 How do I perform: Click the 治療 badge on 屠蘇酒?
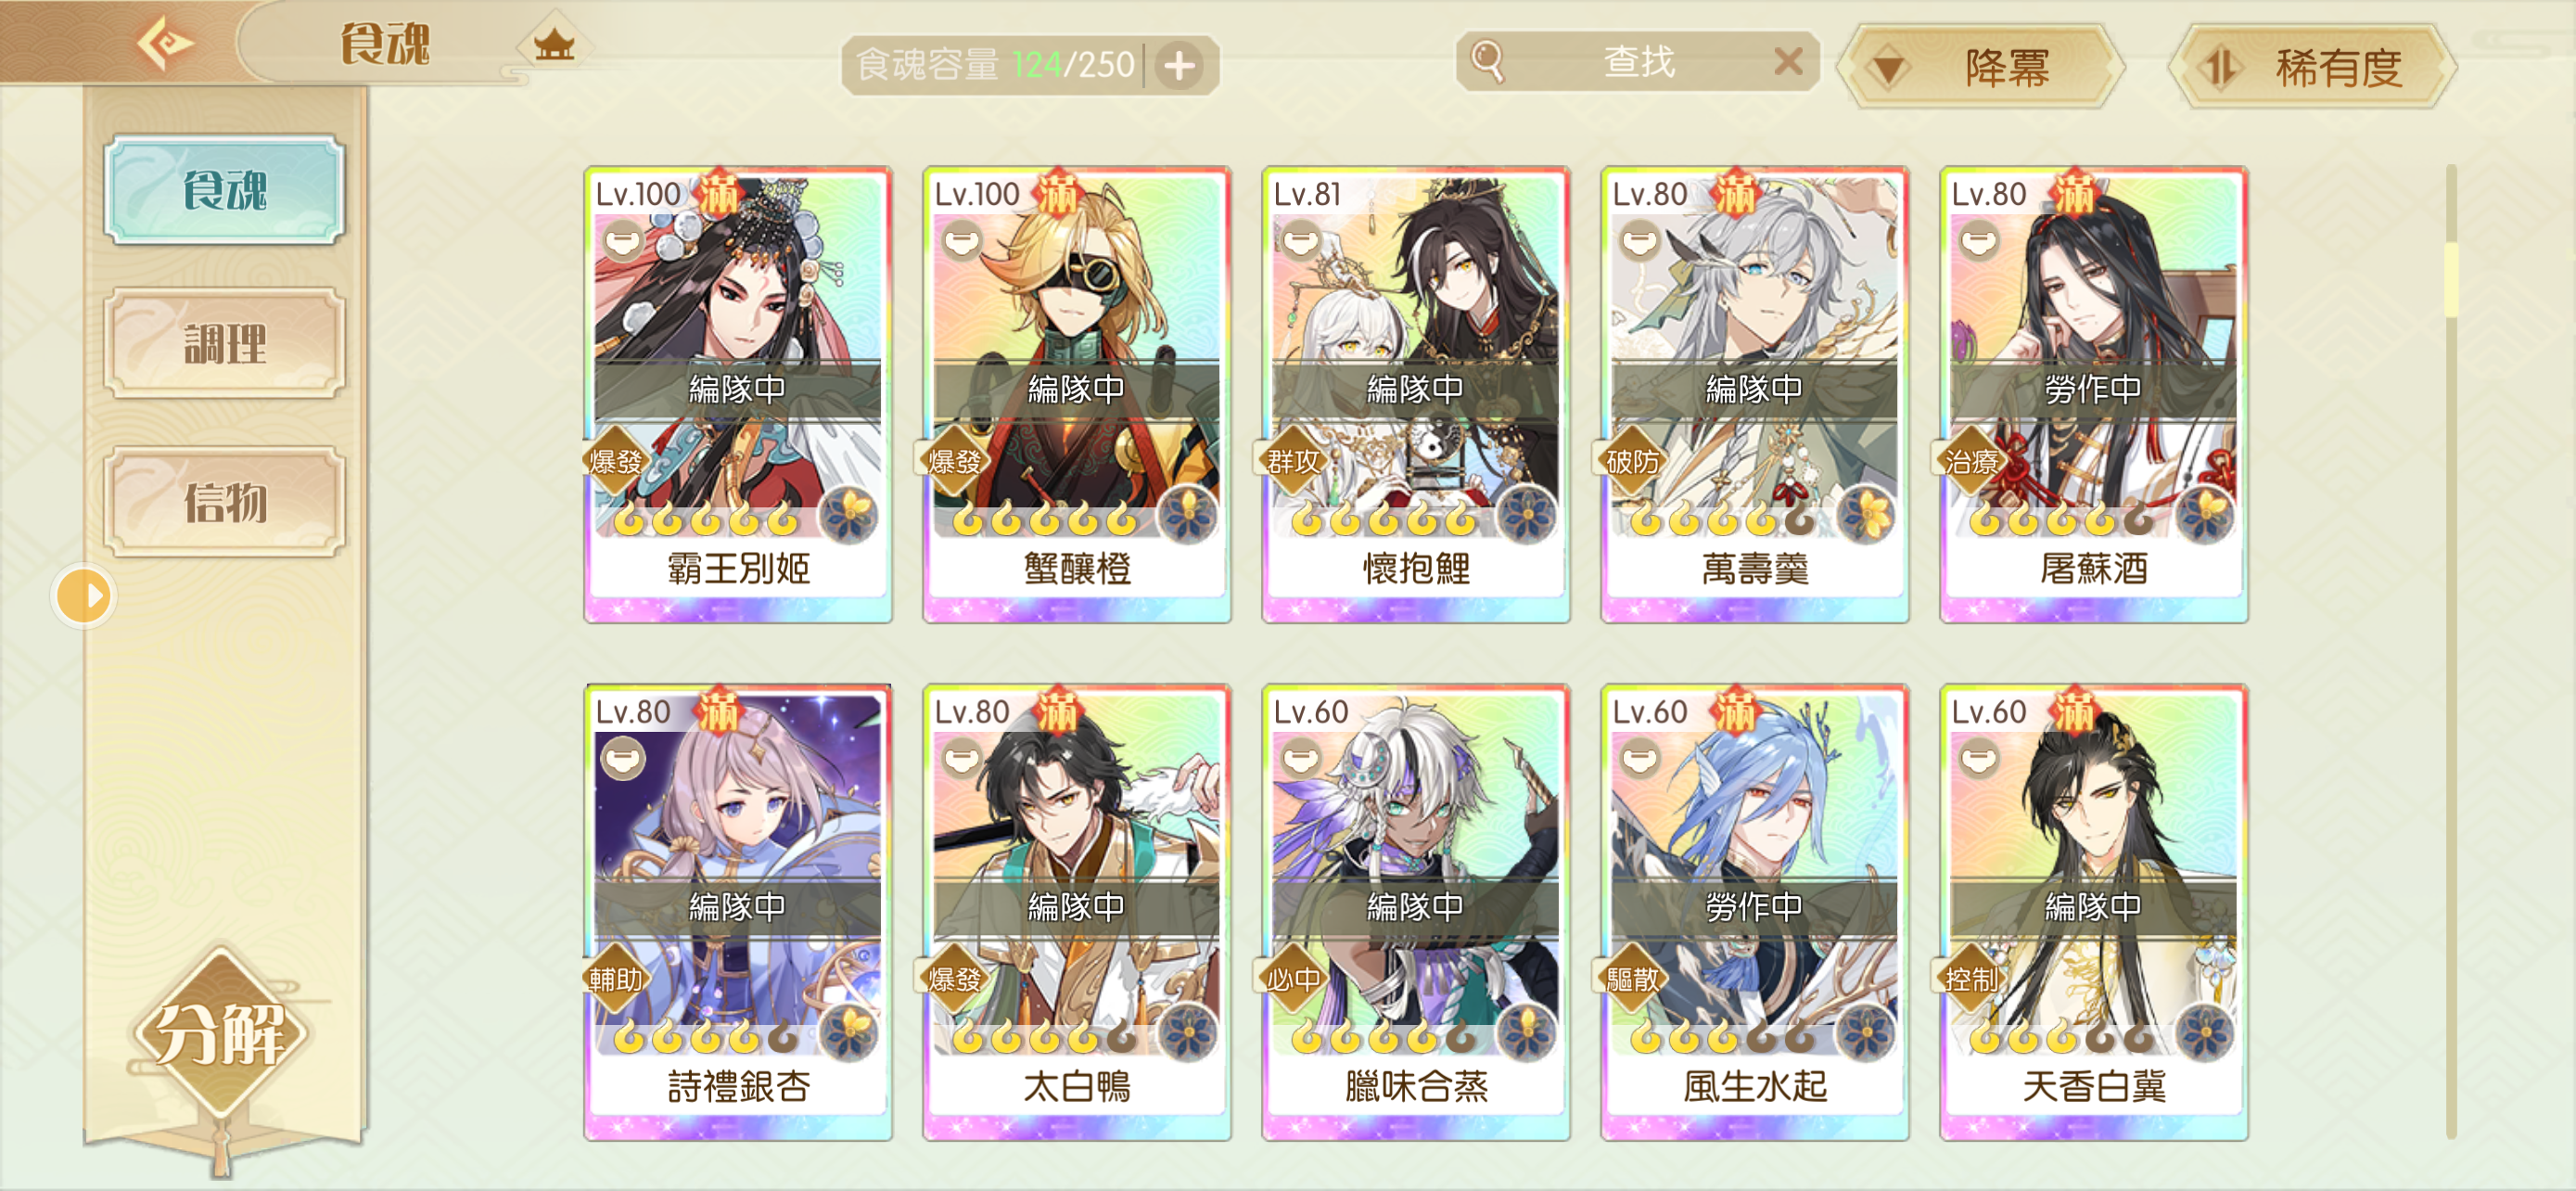[1971, 461]
